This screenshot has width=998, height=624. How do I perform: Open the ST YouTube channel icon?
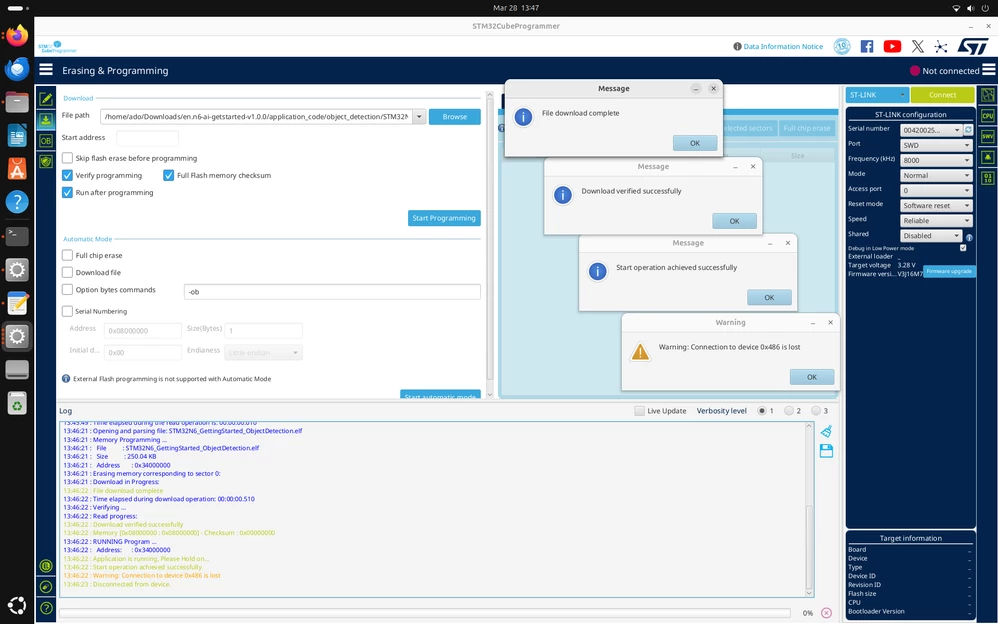(892, 46)
